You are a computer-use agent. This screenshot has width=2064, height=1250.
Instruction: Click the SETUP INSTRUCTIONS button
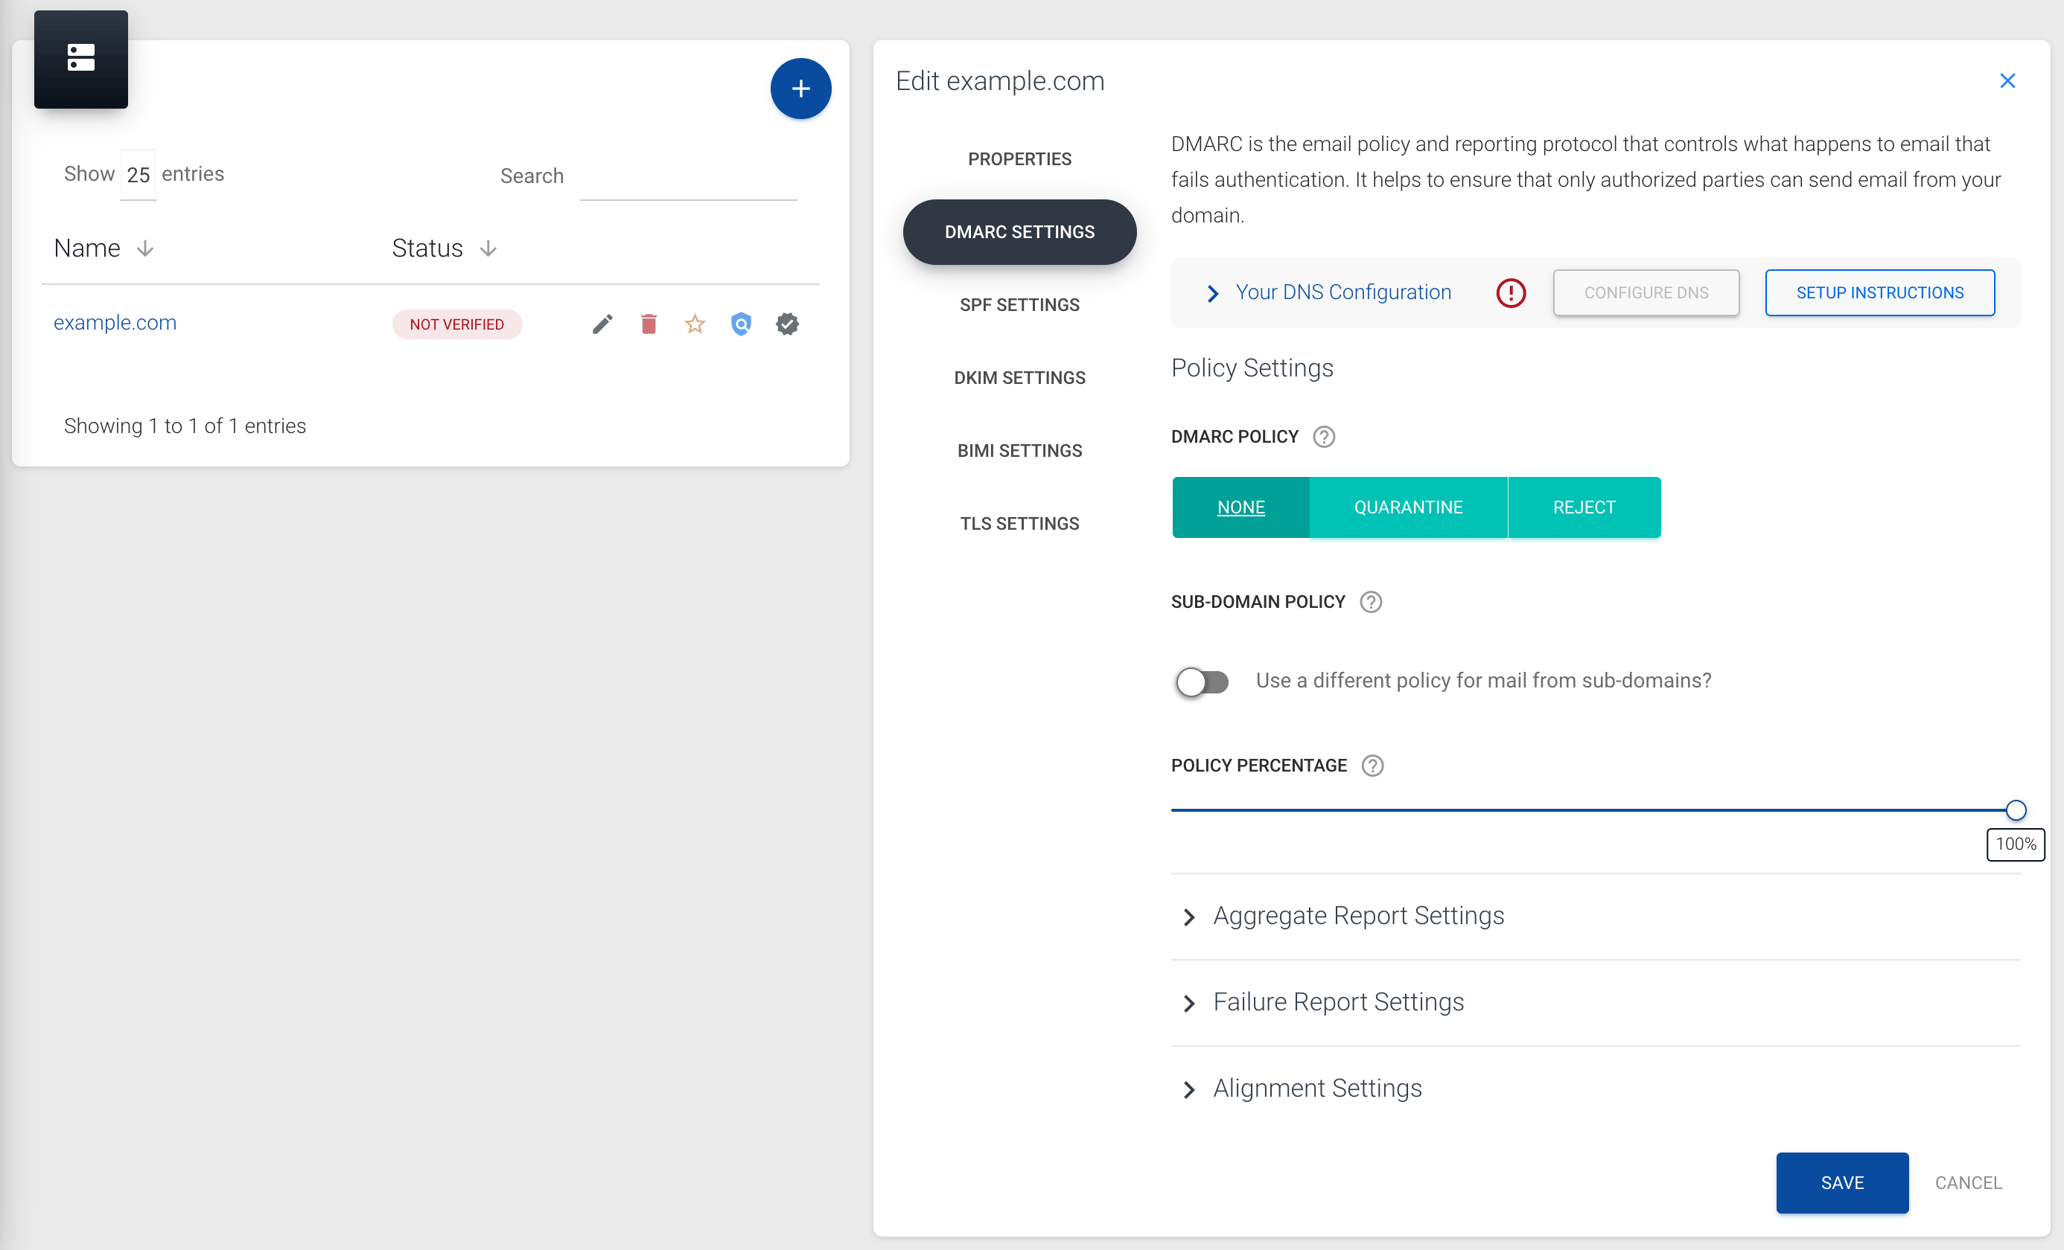[x=1880, y=292]
